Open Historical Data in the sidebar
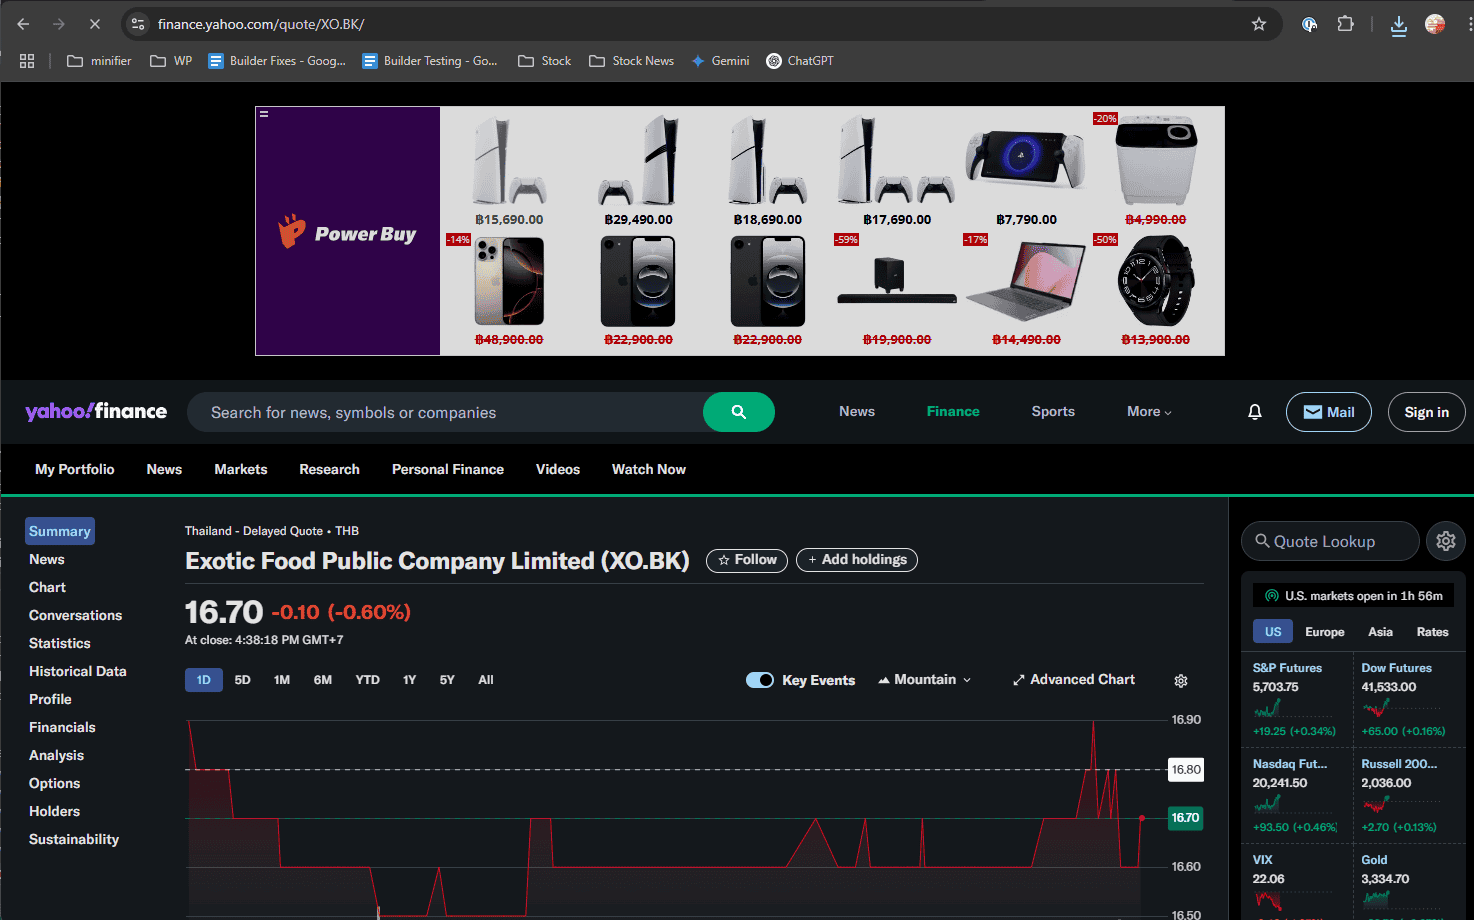The image size is (1474, 920). click(78, 671)
